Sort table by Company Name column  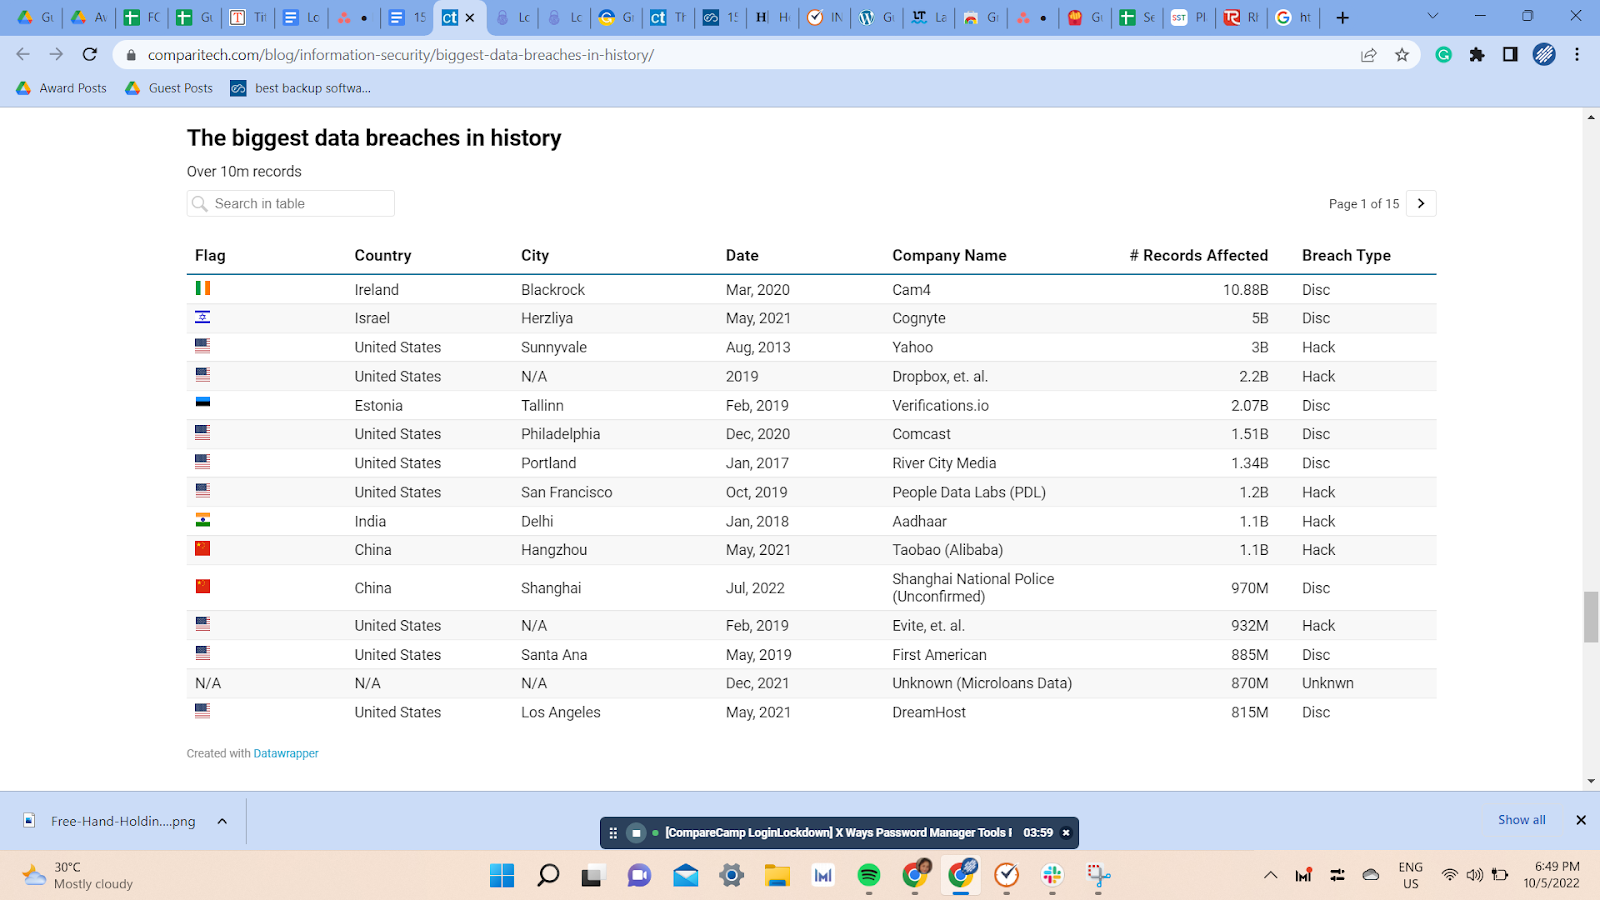949,255
